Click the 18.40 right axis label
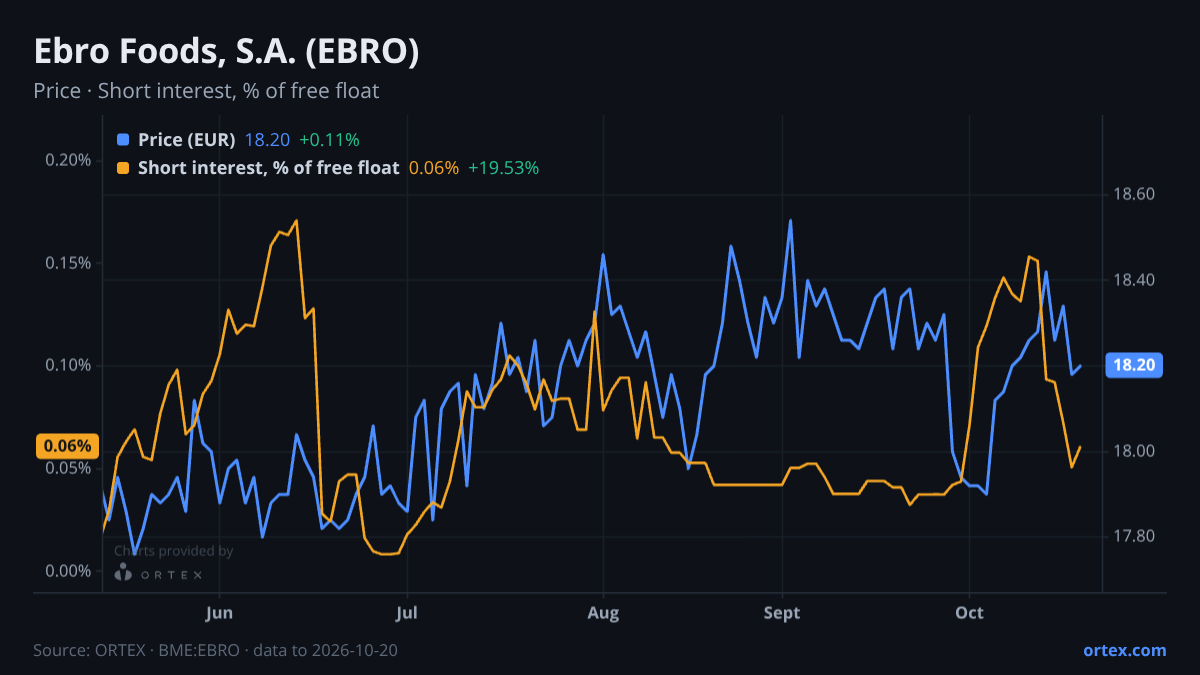 click(x=1134, y=280)
